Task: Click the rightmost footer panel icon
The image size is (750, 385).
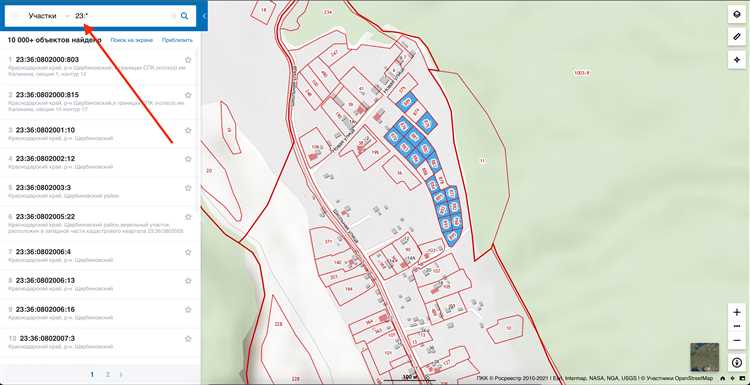Action: [x=742, y=378]
